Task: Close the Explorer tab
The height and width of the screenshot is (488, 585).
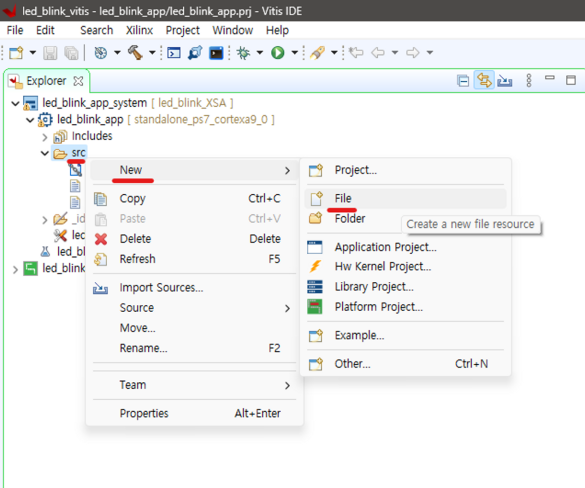Action: click(x=78, y=81)
